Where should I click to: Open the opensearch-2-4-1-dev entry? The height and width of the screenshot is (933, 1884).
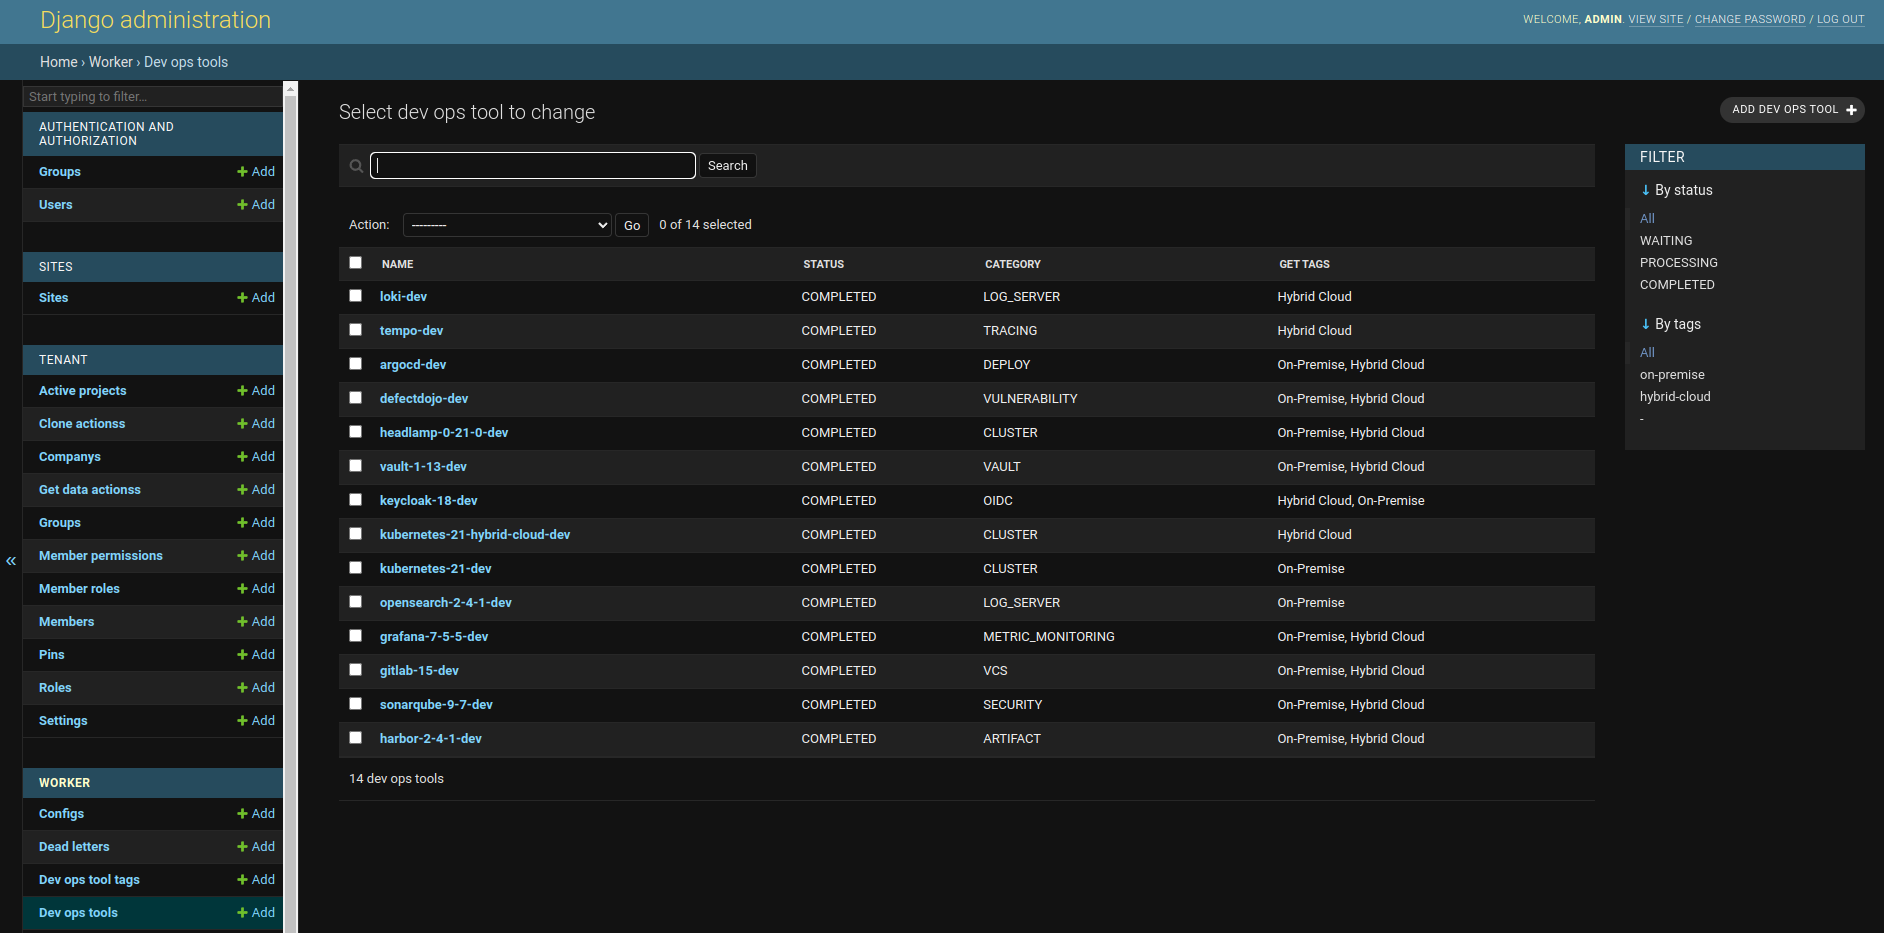[x=446, y=603]
